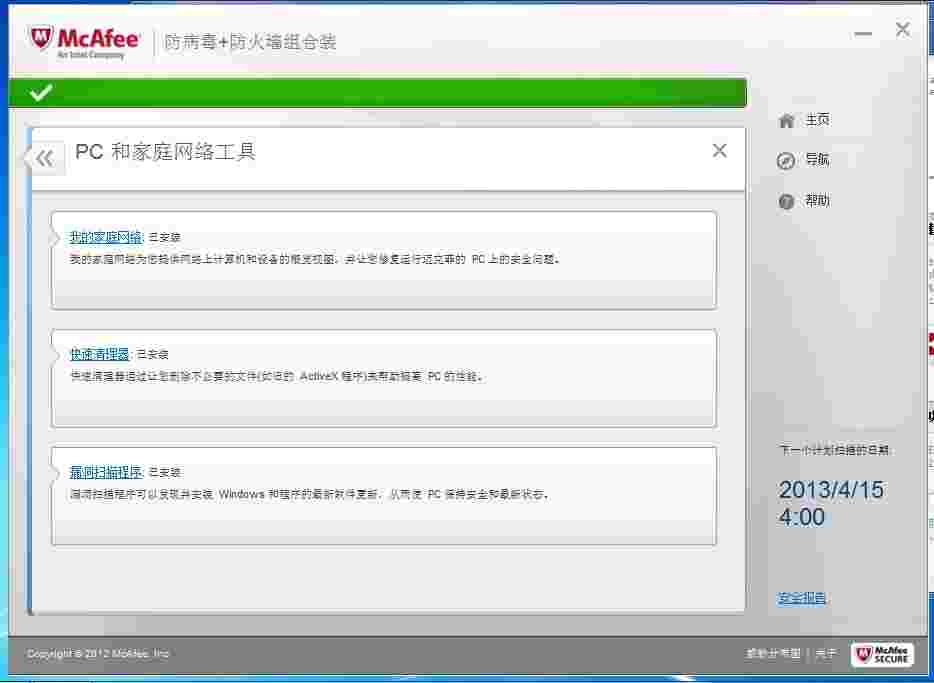Open the 快速清理器 link

coord(98,353)
